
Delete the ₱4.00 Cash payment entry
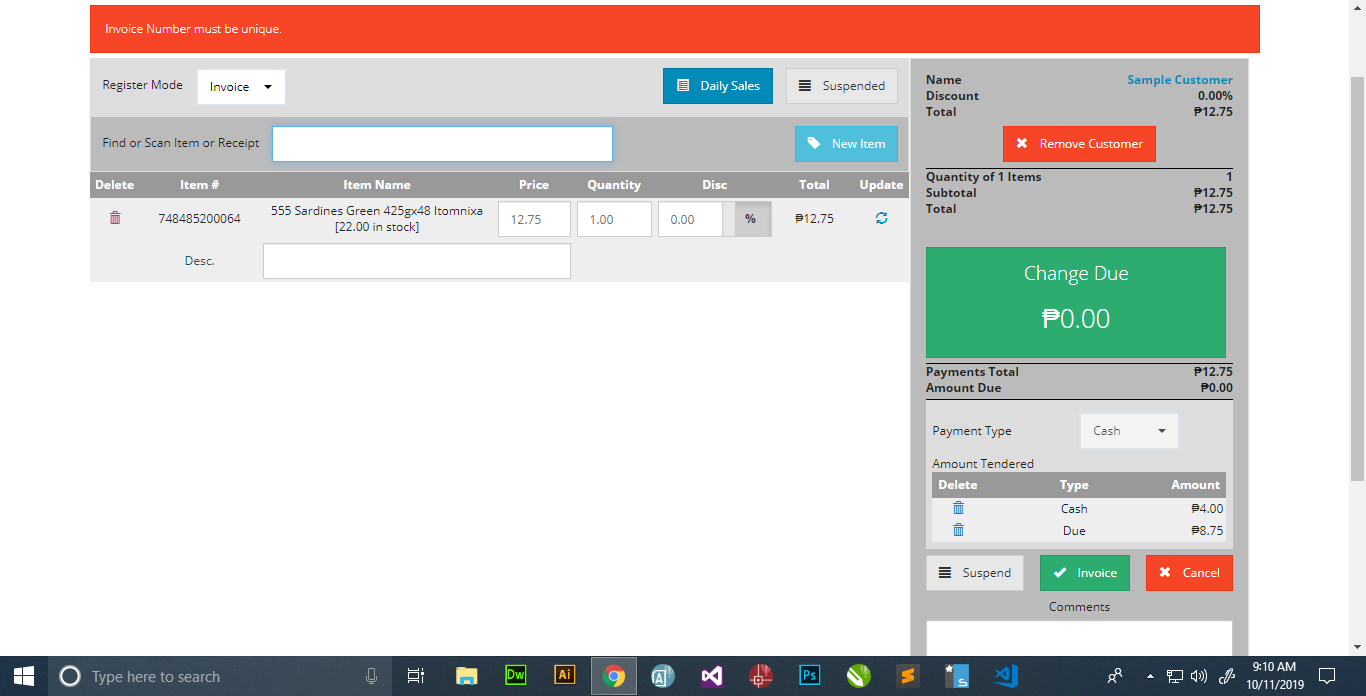click(x=957, y=508)
